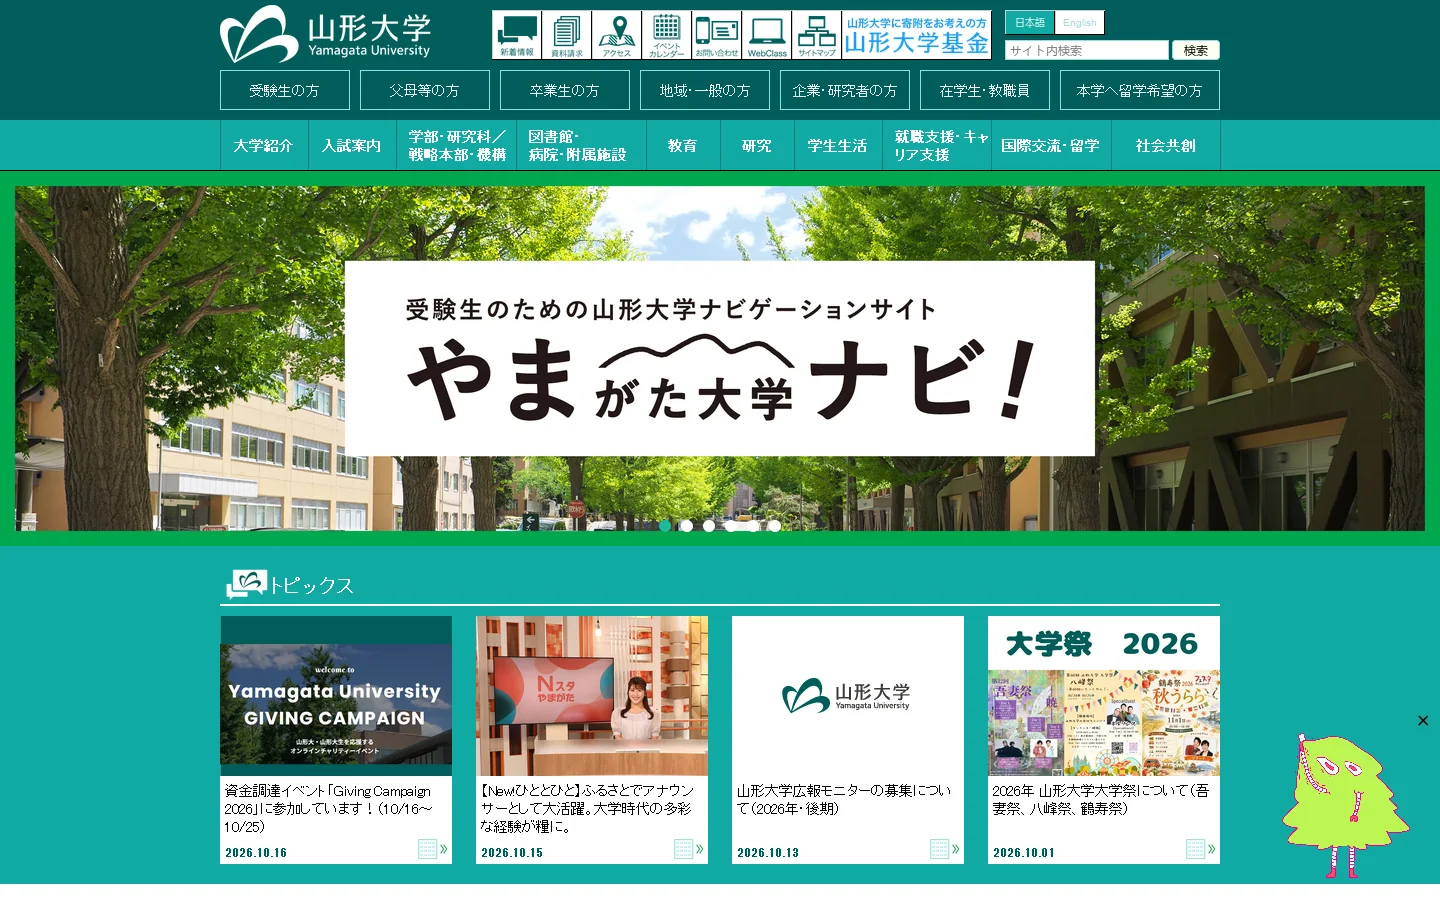Open the 山形大学広報モニターの募集 article link

pos(844,799)
